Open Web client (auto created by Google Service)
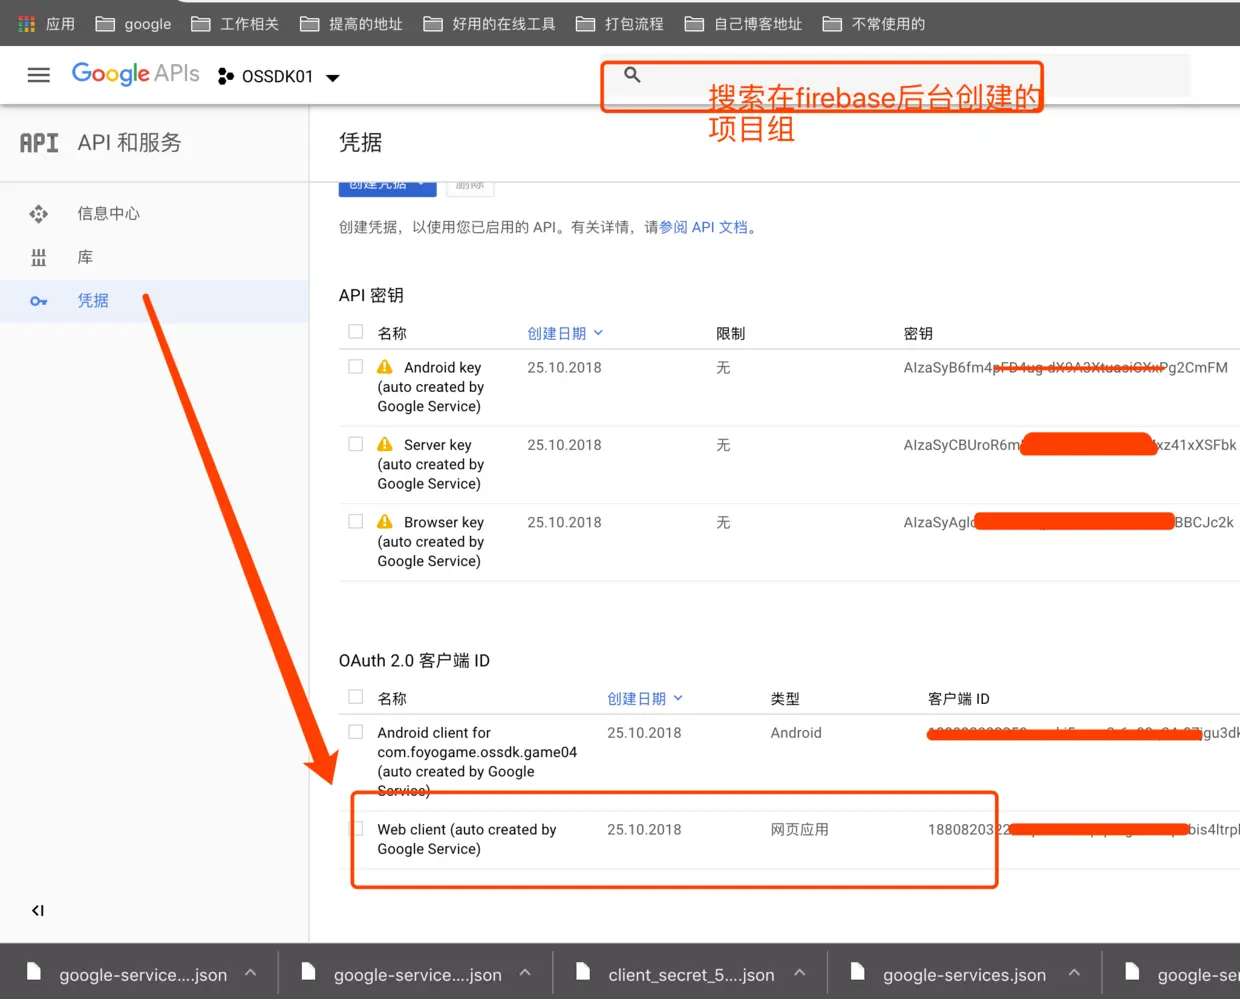 pyautogui.click(x=466, y=839)
